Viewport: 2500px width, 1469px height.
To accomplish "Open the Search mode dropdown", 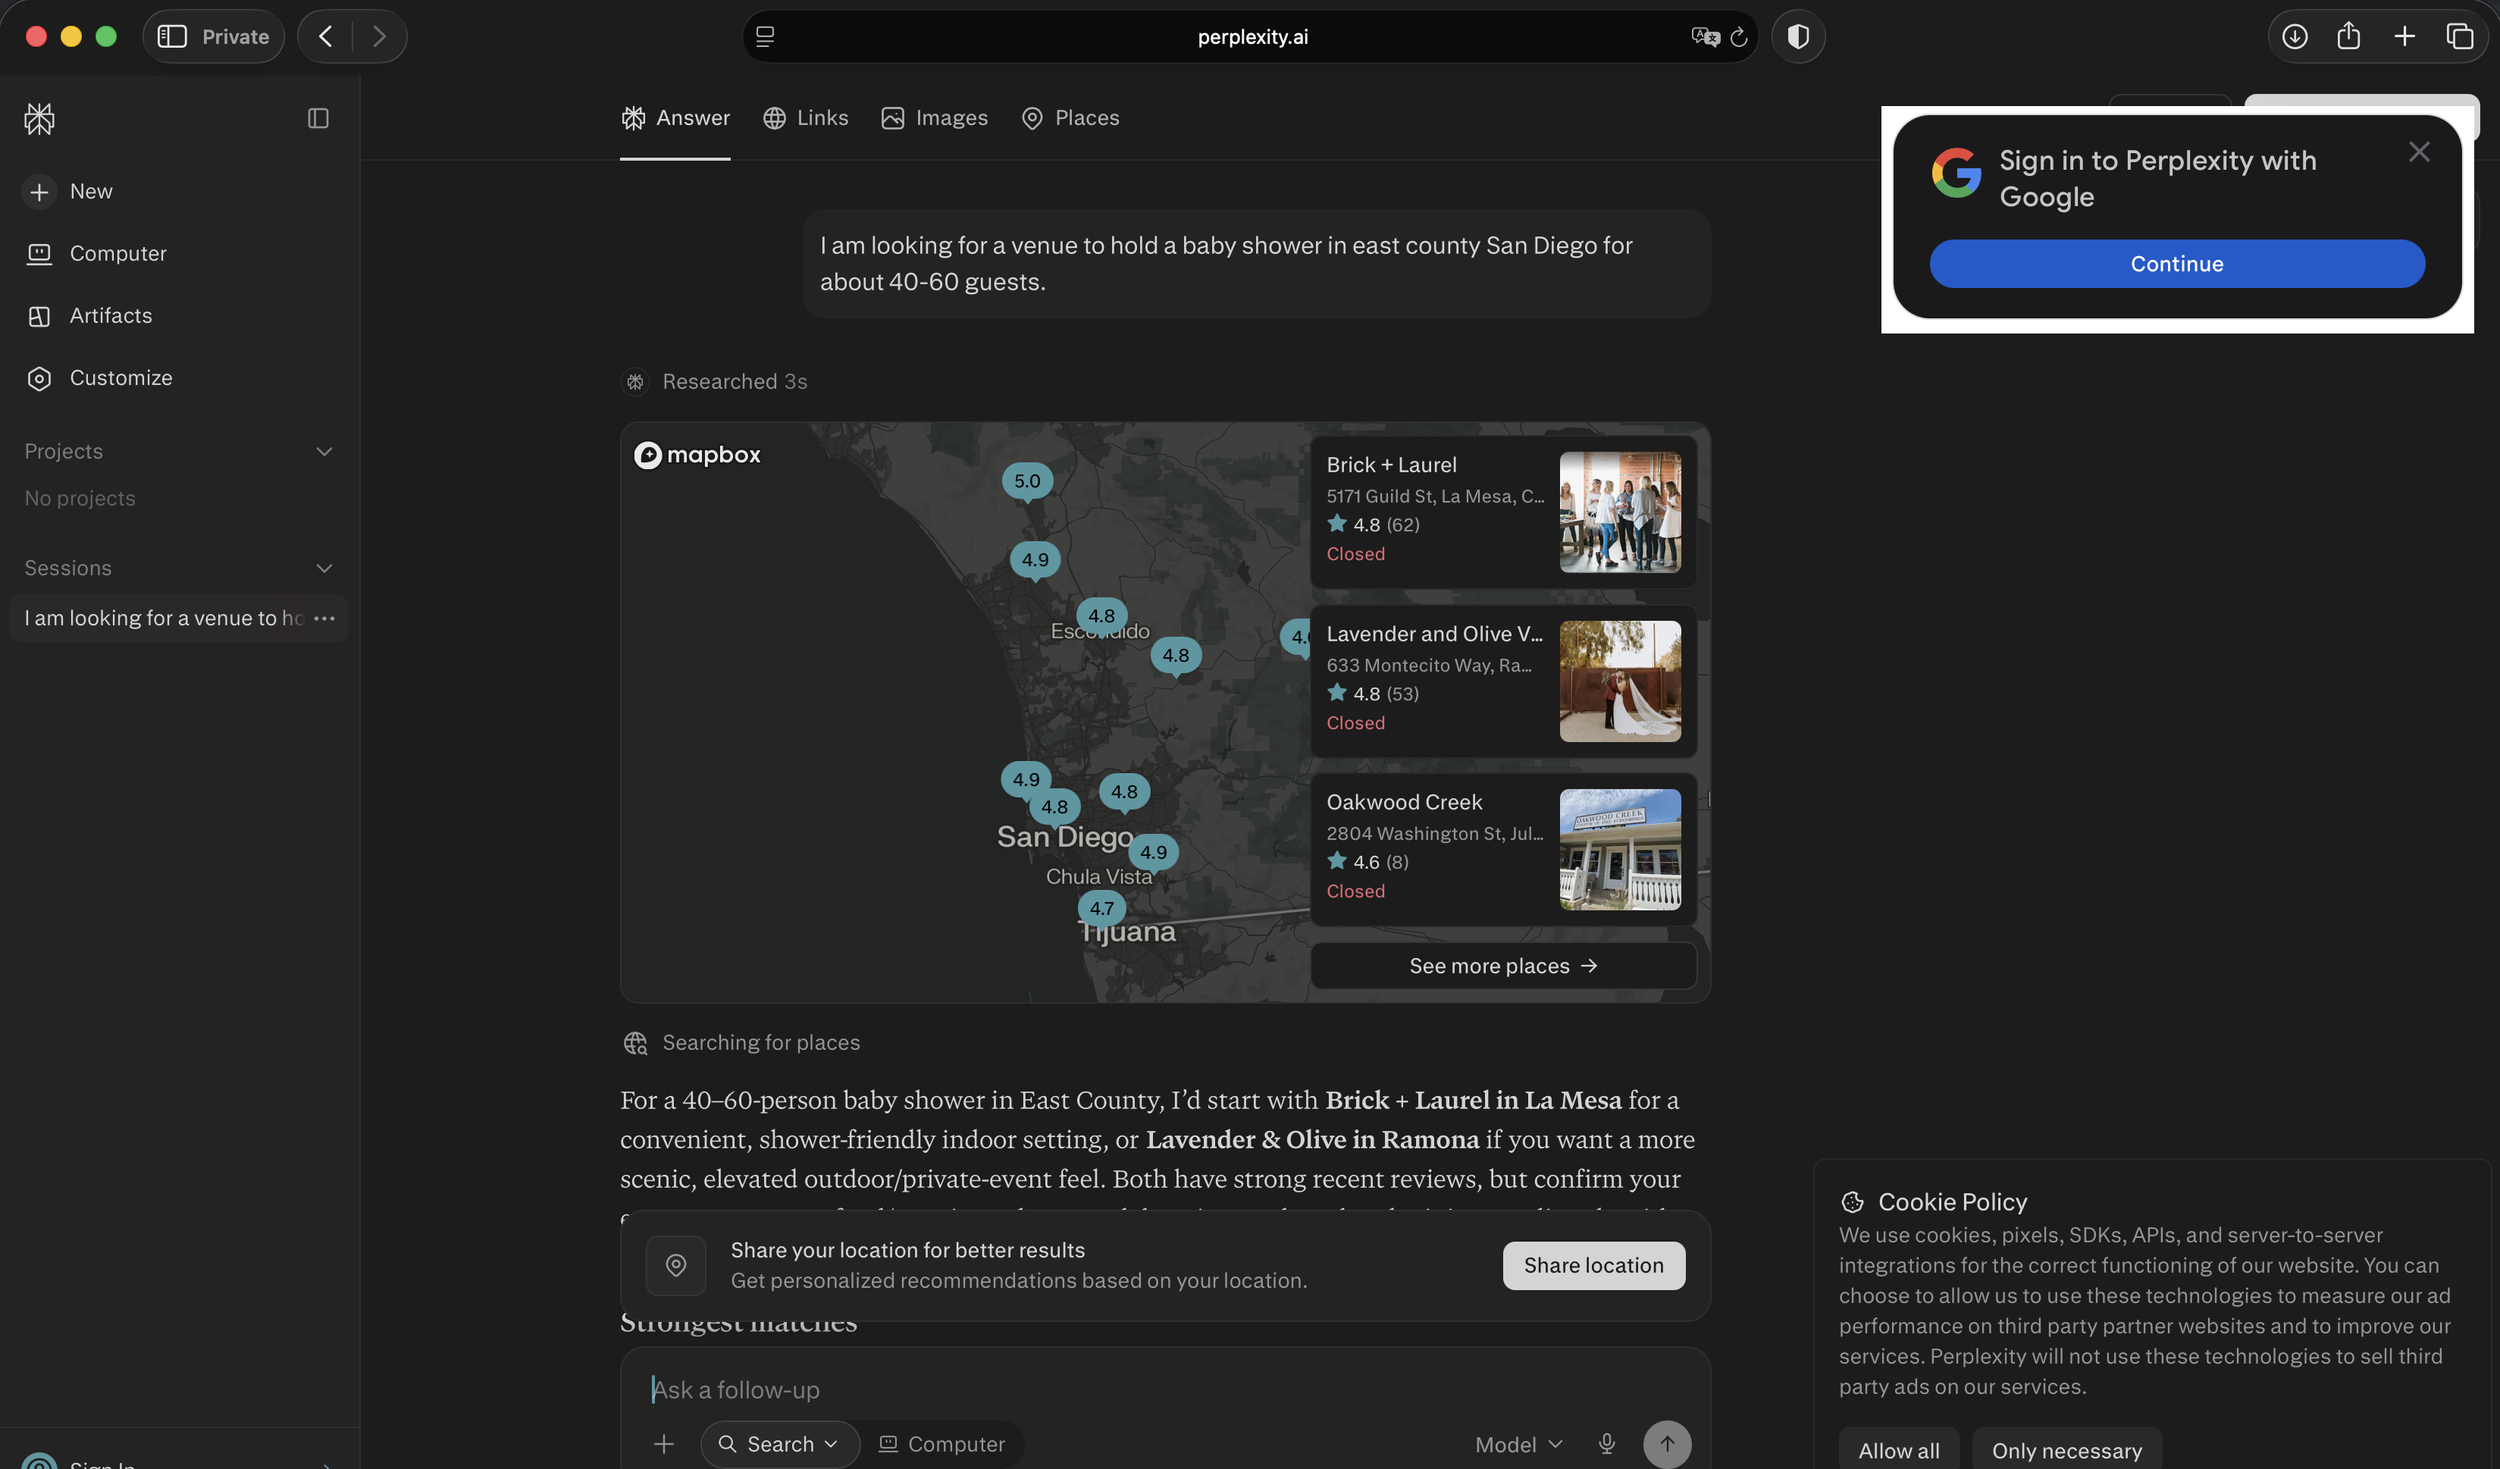I will [x=779, y=1443].
